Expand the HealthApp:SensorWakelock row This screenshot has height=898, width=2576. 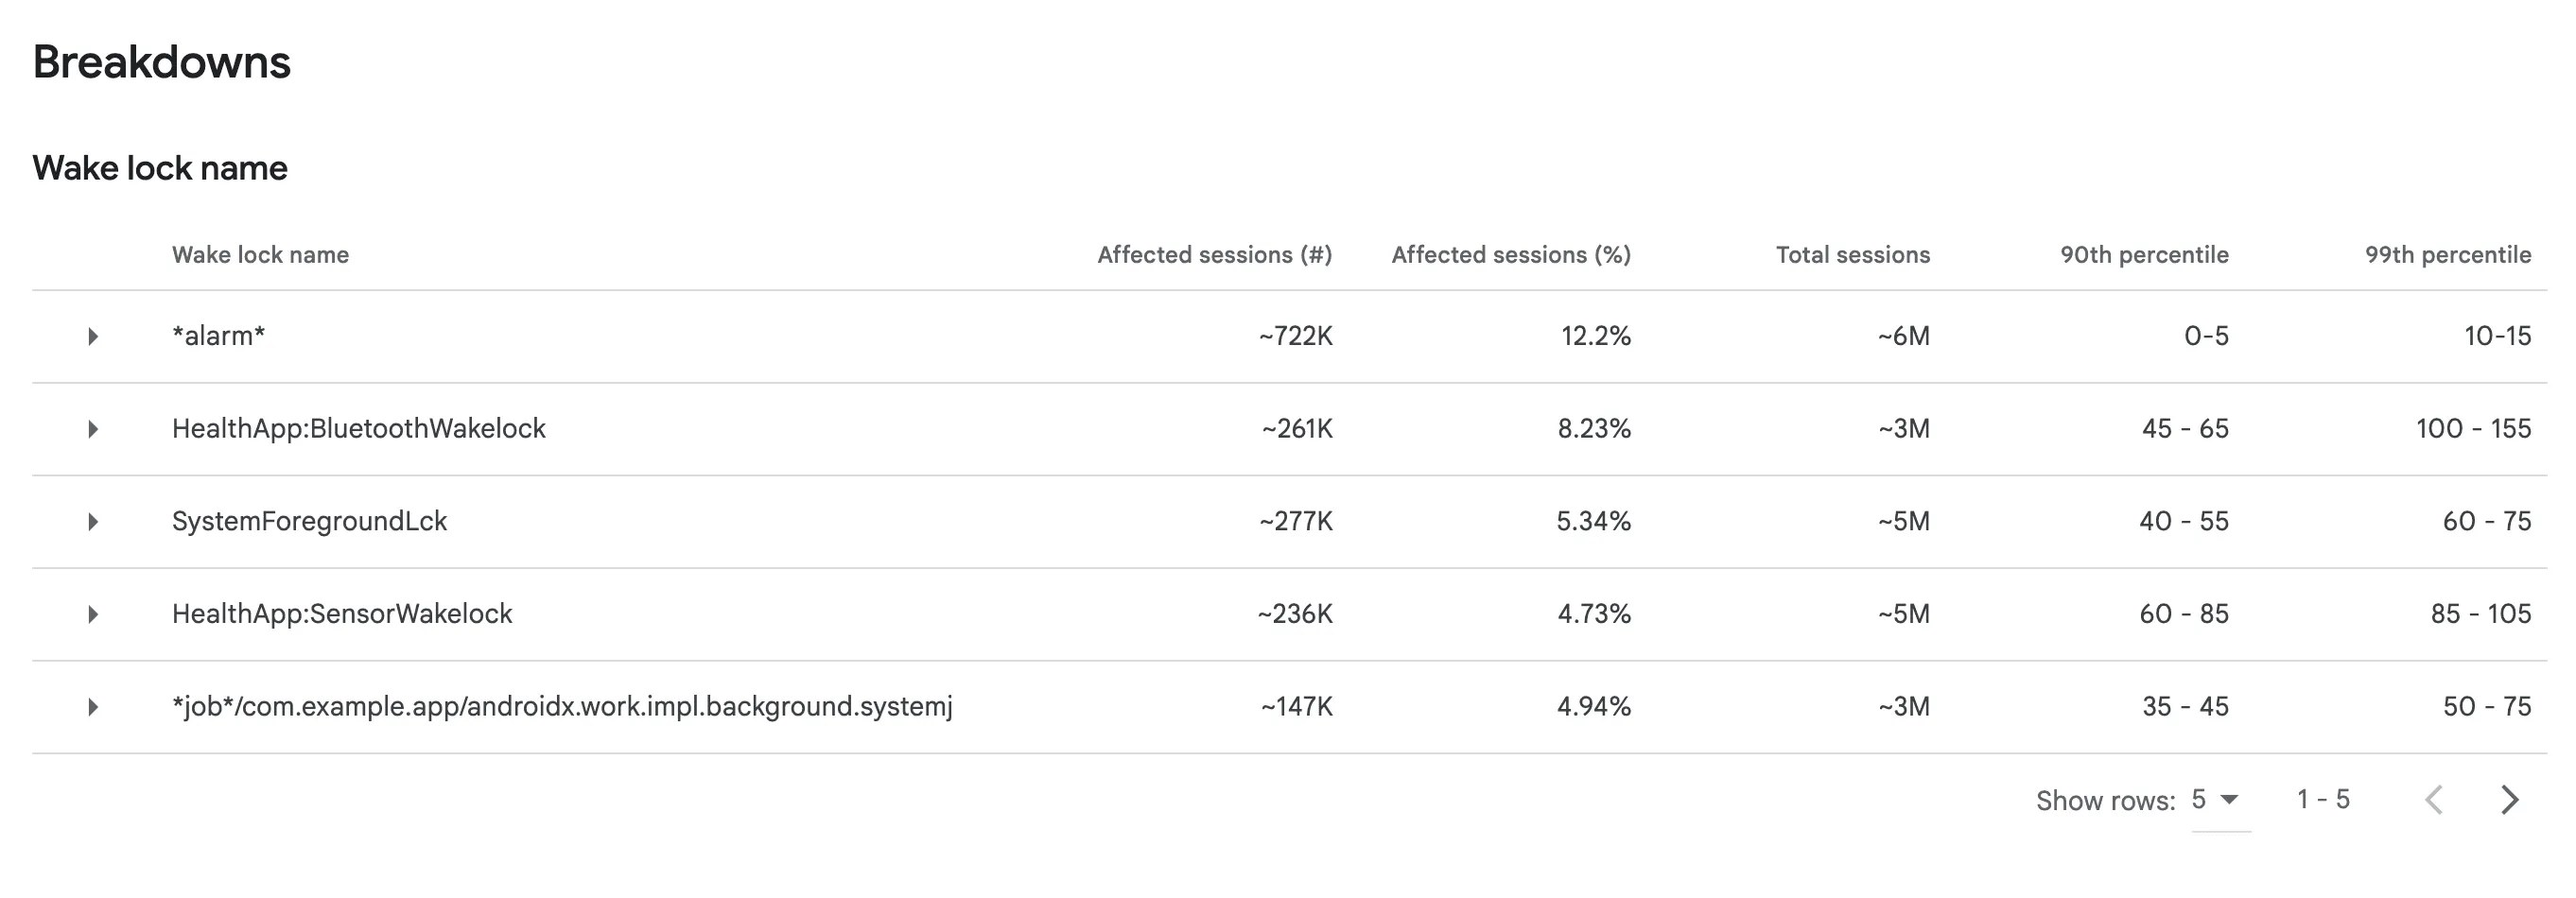93,614
